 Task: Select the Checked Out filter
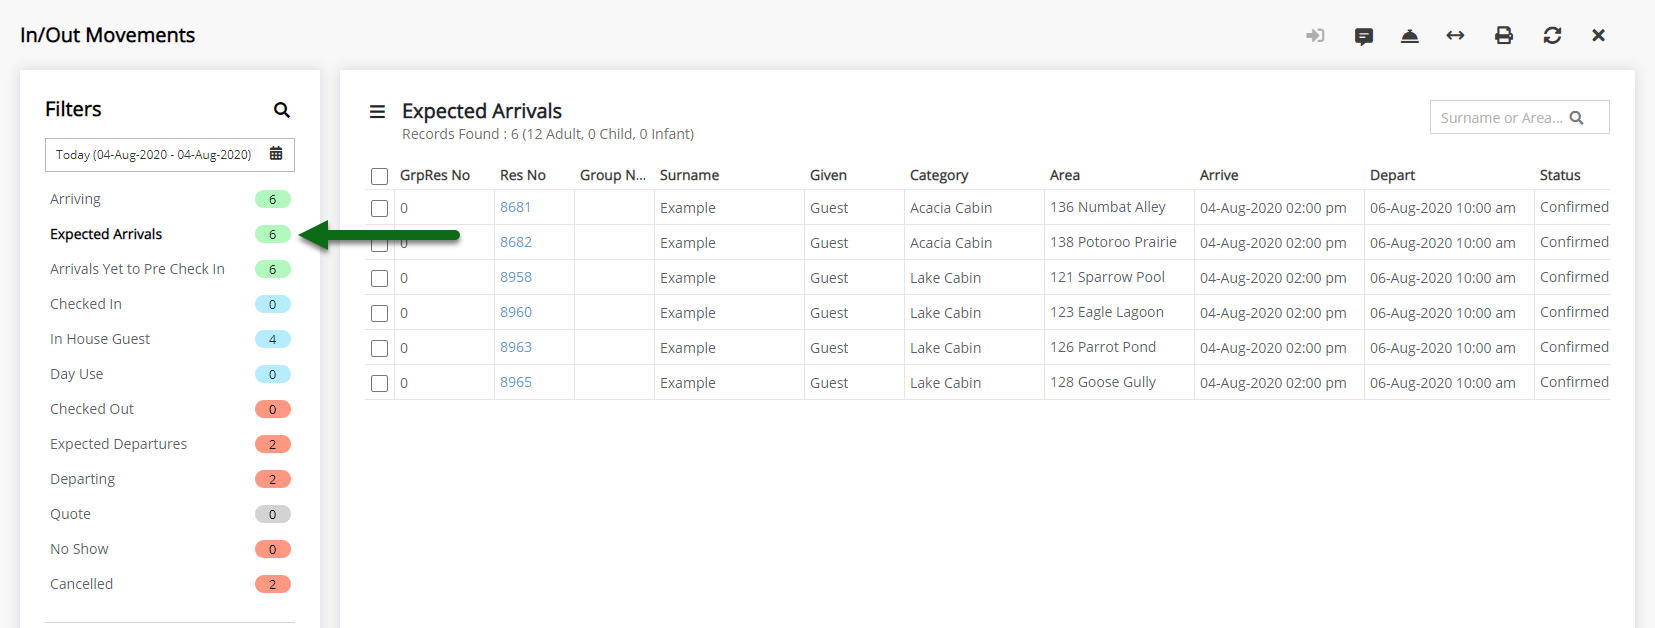tap(92, 409)
